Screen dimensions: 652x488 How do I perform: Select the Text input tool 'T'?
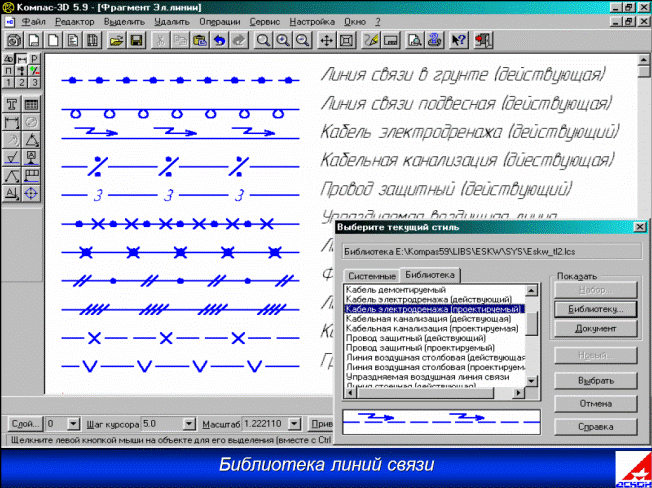[12, 104]
